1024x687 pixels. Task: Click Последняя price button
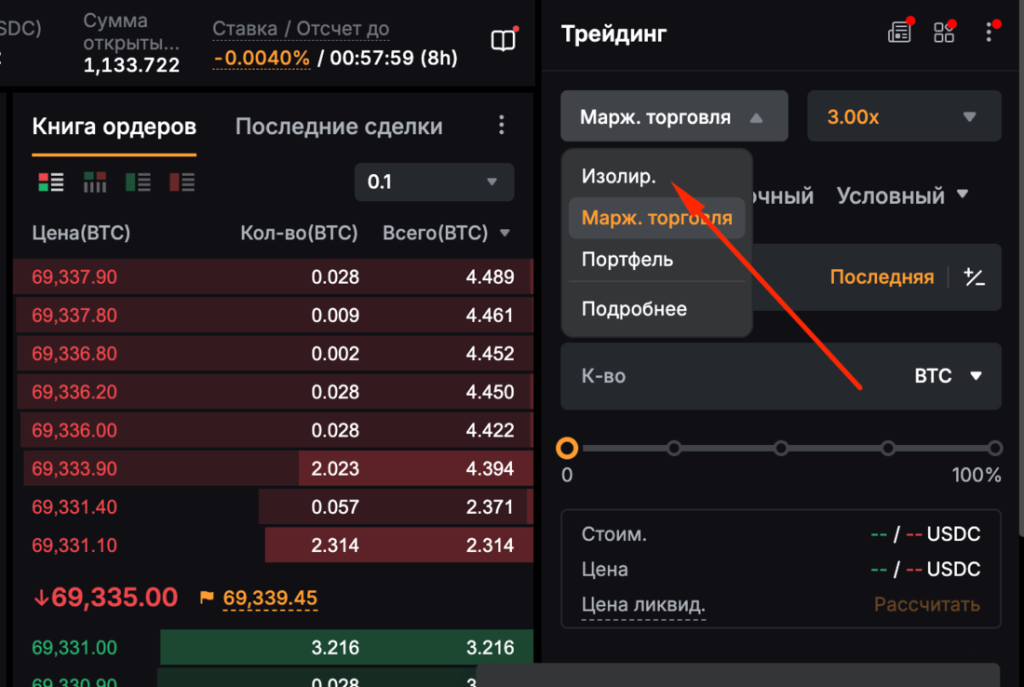pyautogui.click(x=881, y=277)
